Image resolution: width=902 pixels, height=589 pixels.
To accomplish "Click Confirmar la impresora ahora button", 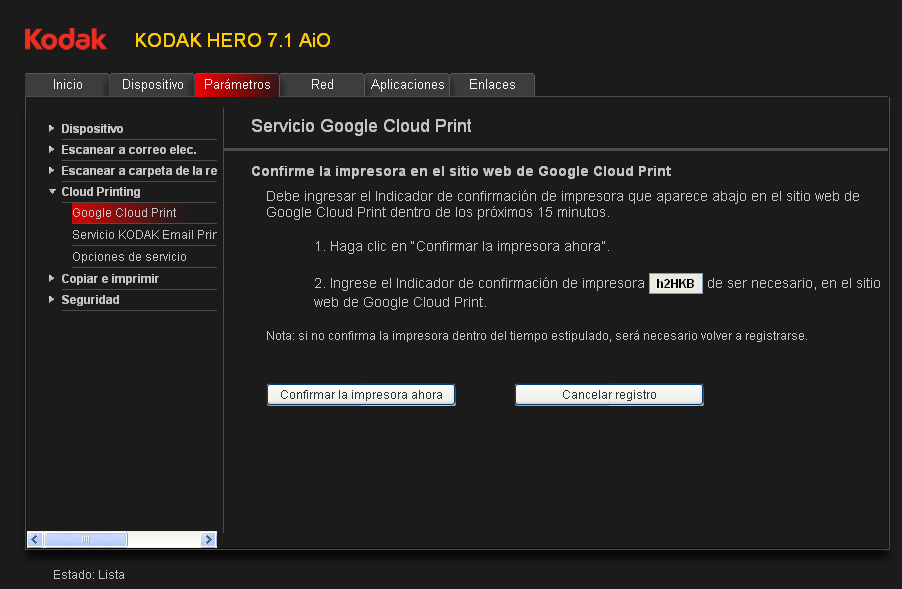I will (x=361, y=395).
